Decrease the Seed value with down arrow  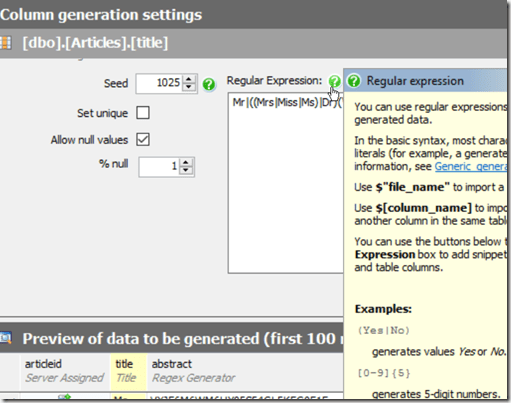(x=189, y=87)
